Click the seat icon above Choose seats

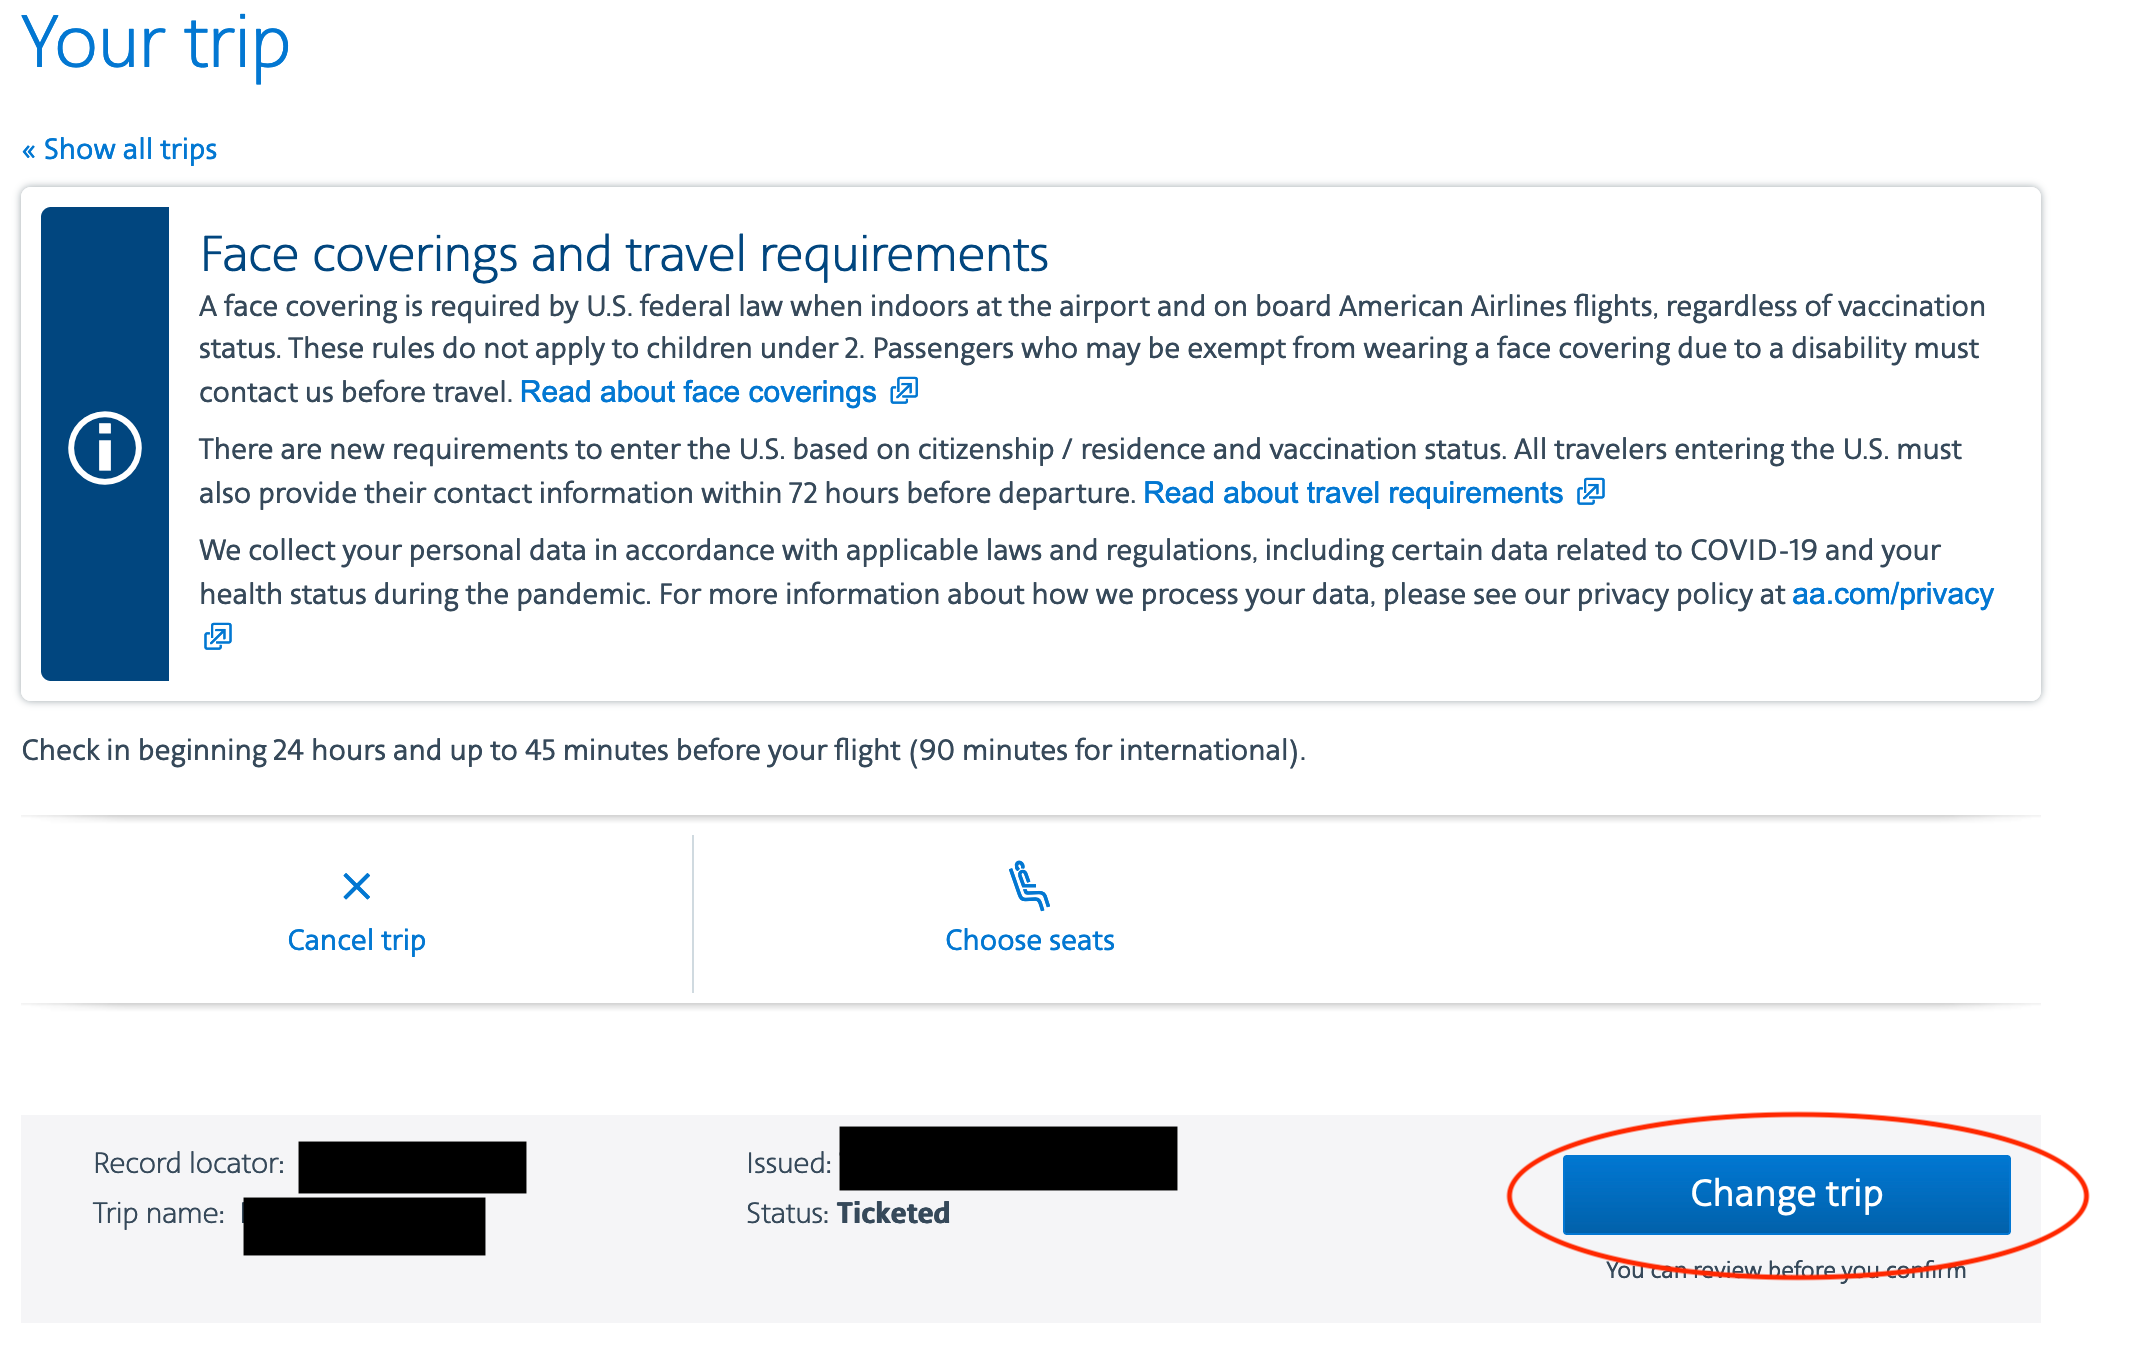pos(1029,885)
